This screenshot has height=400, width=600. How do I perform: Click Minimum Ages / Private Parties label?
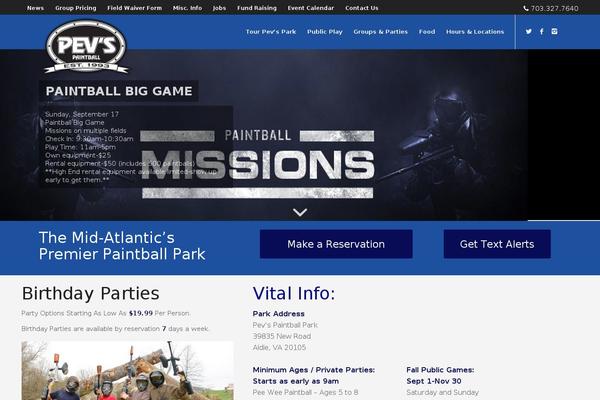(x=314, y=370)
